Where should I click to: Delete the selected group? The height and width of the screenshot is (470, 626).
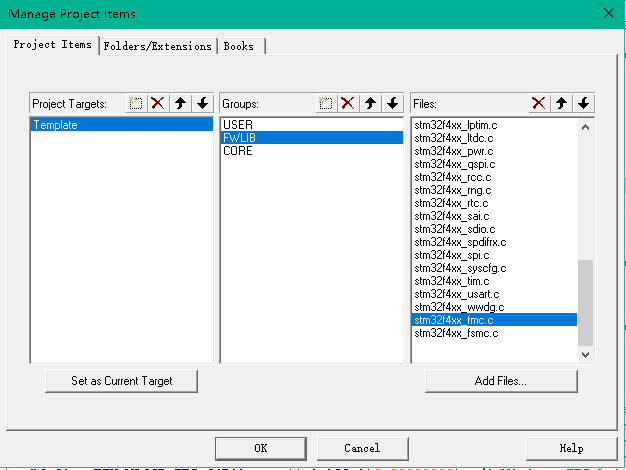(348, 103)
